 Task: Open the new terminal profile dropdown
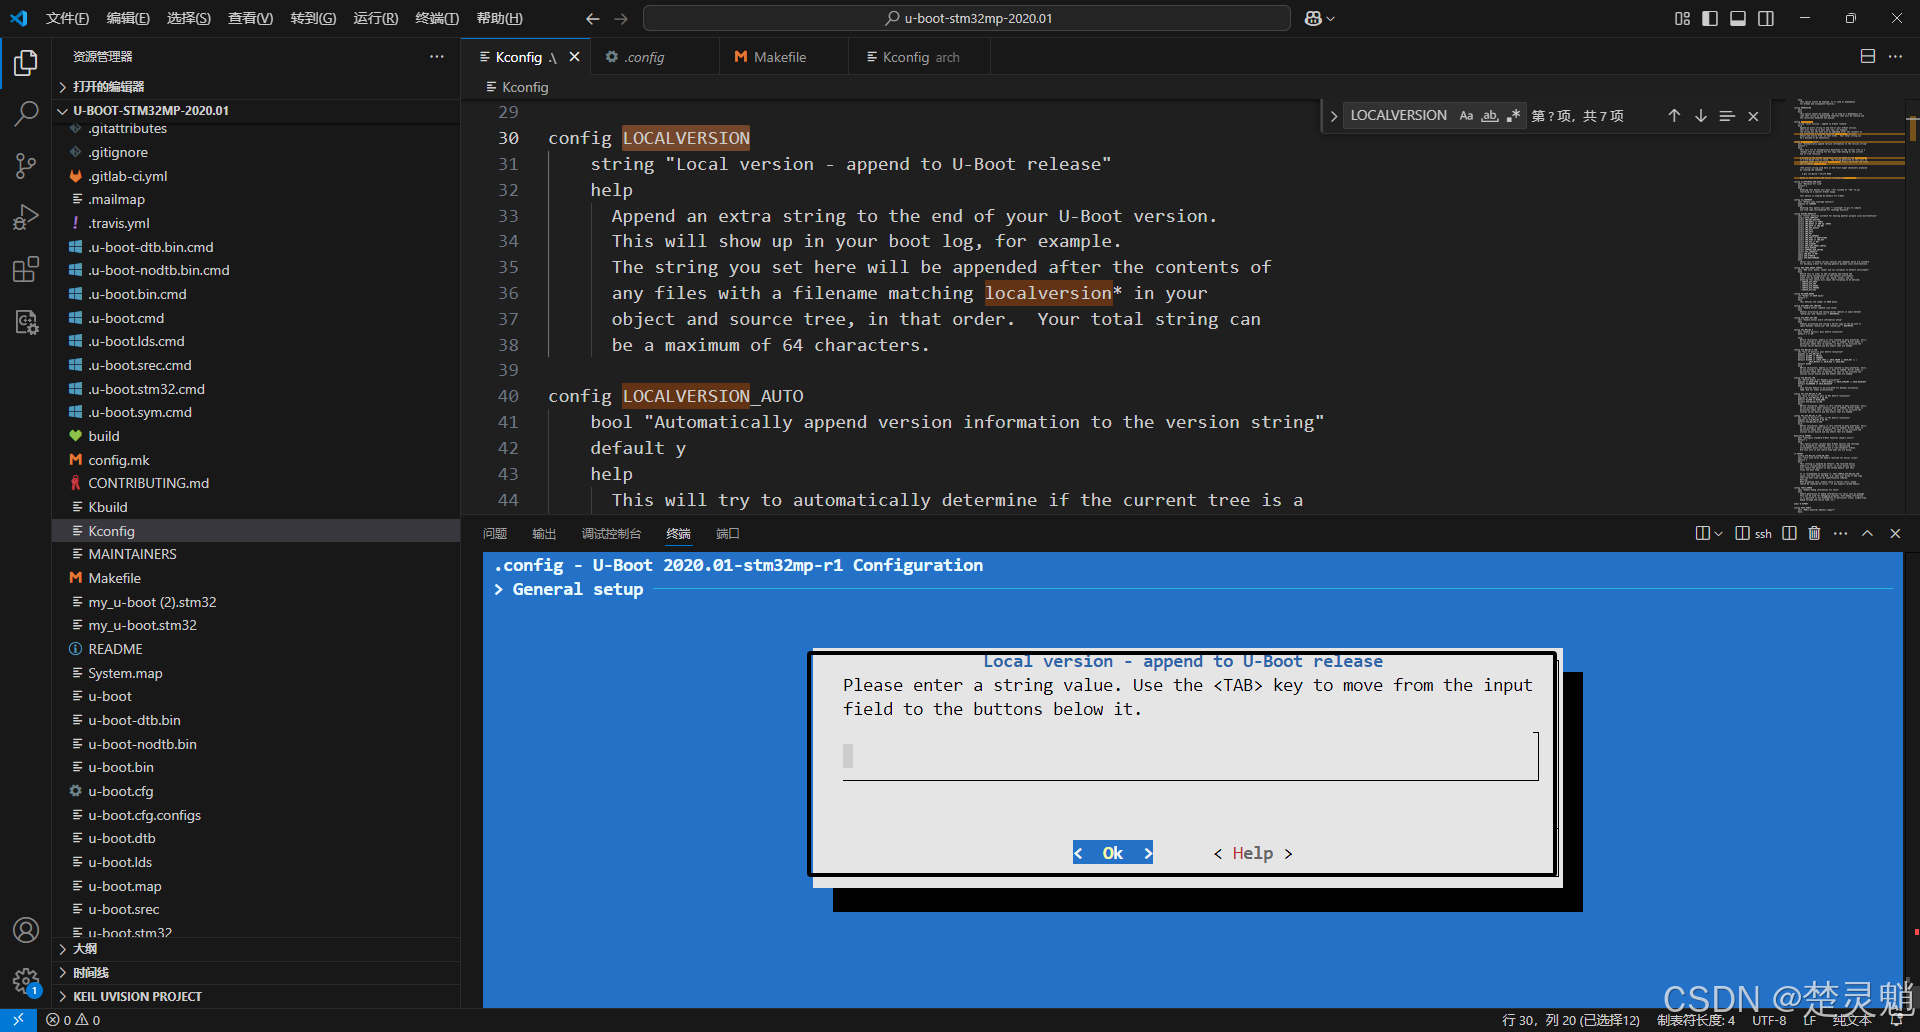[x=1719, y=533]
